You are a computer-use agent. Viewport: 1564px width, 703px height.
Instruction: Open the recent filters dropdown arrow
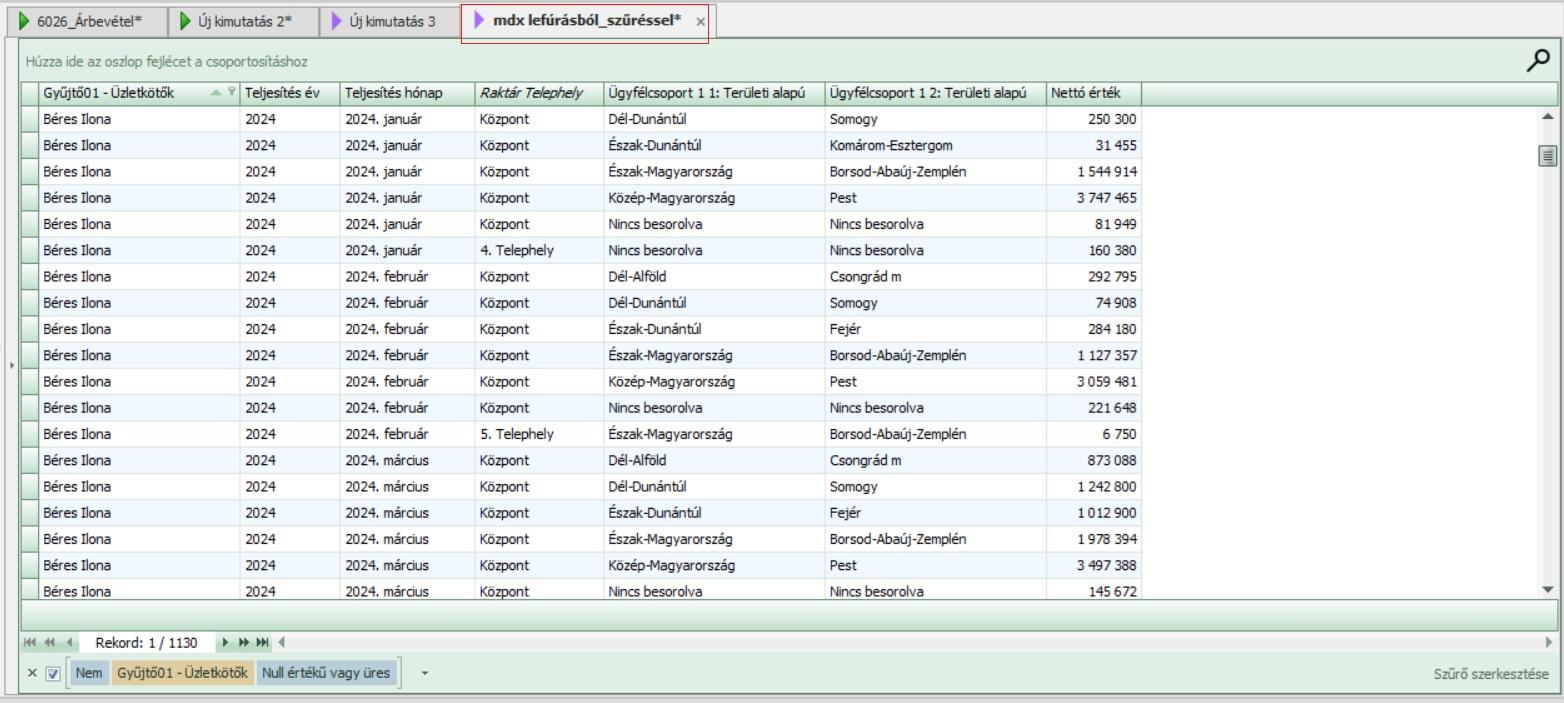tap(424, 673)
